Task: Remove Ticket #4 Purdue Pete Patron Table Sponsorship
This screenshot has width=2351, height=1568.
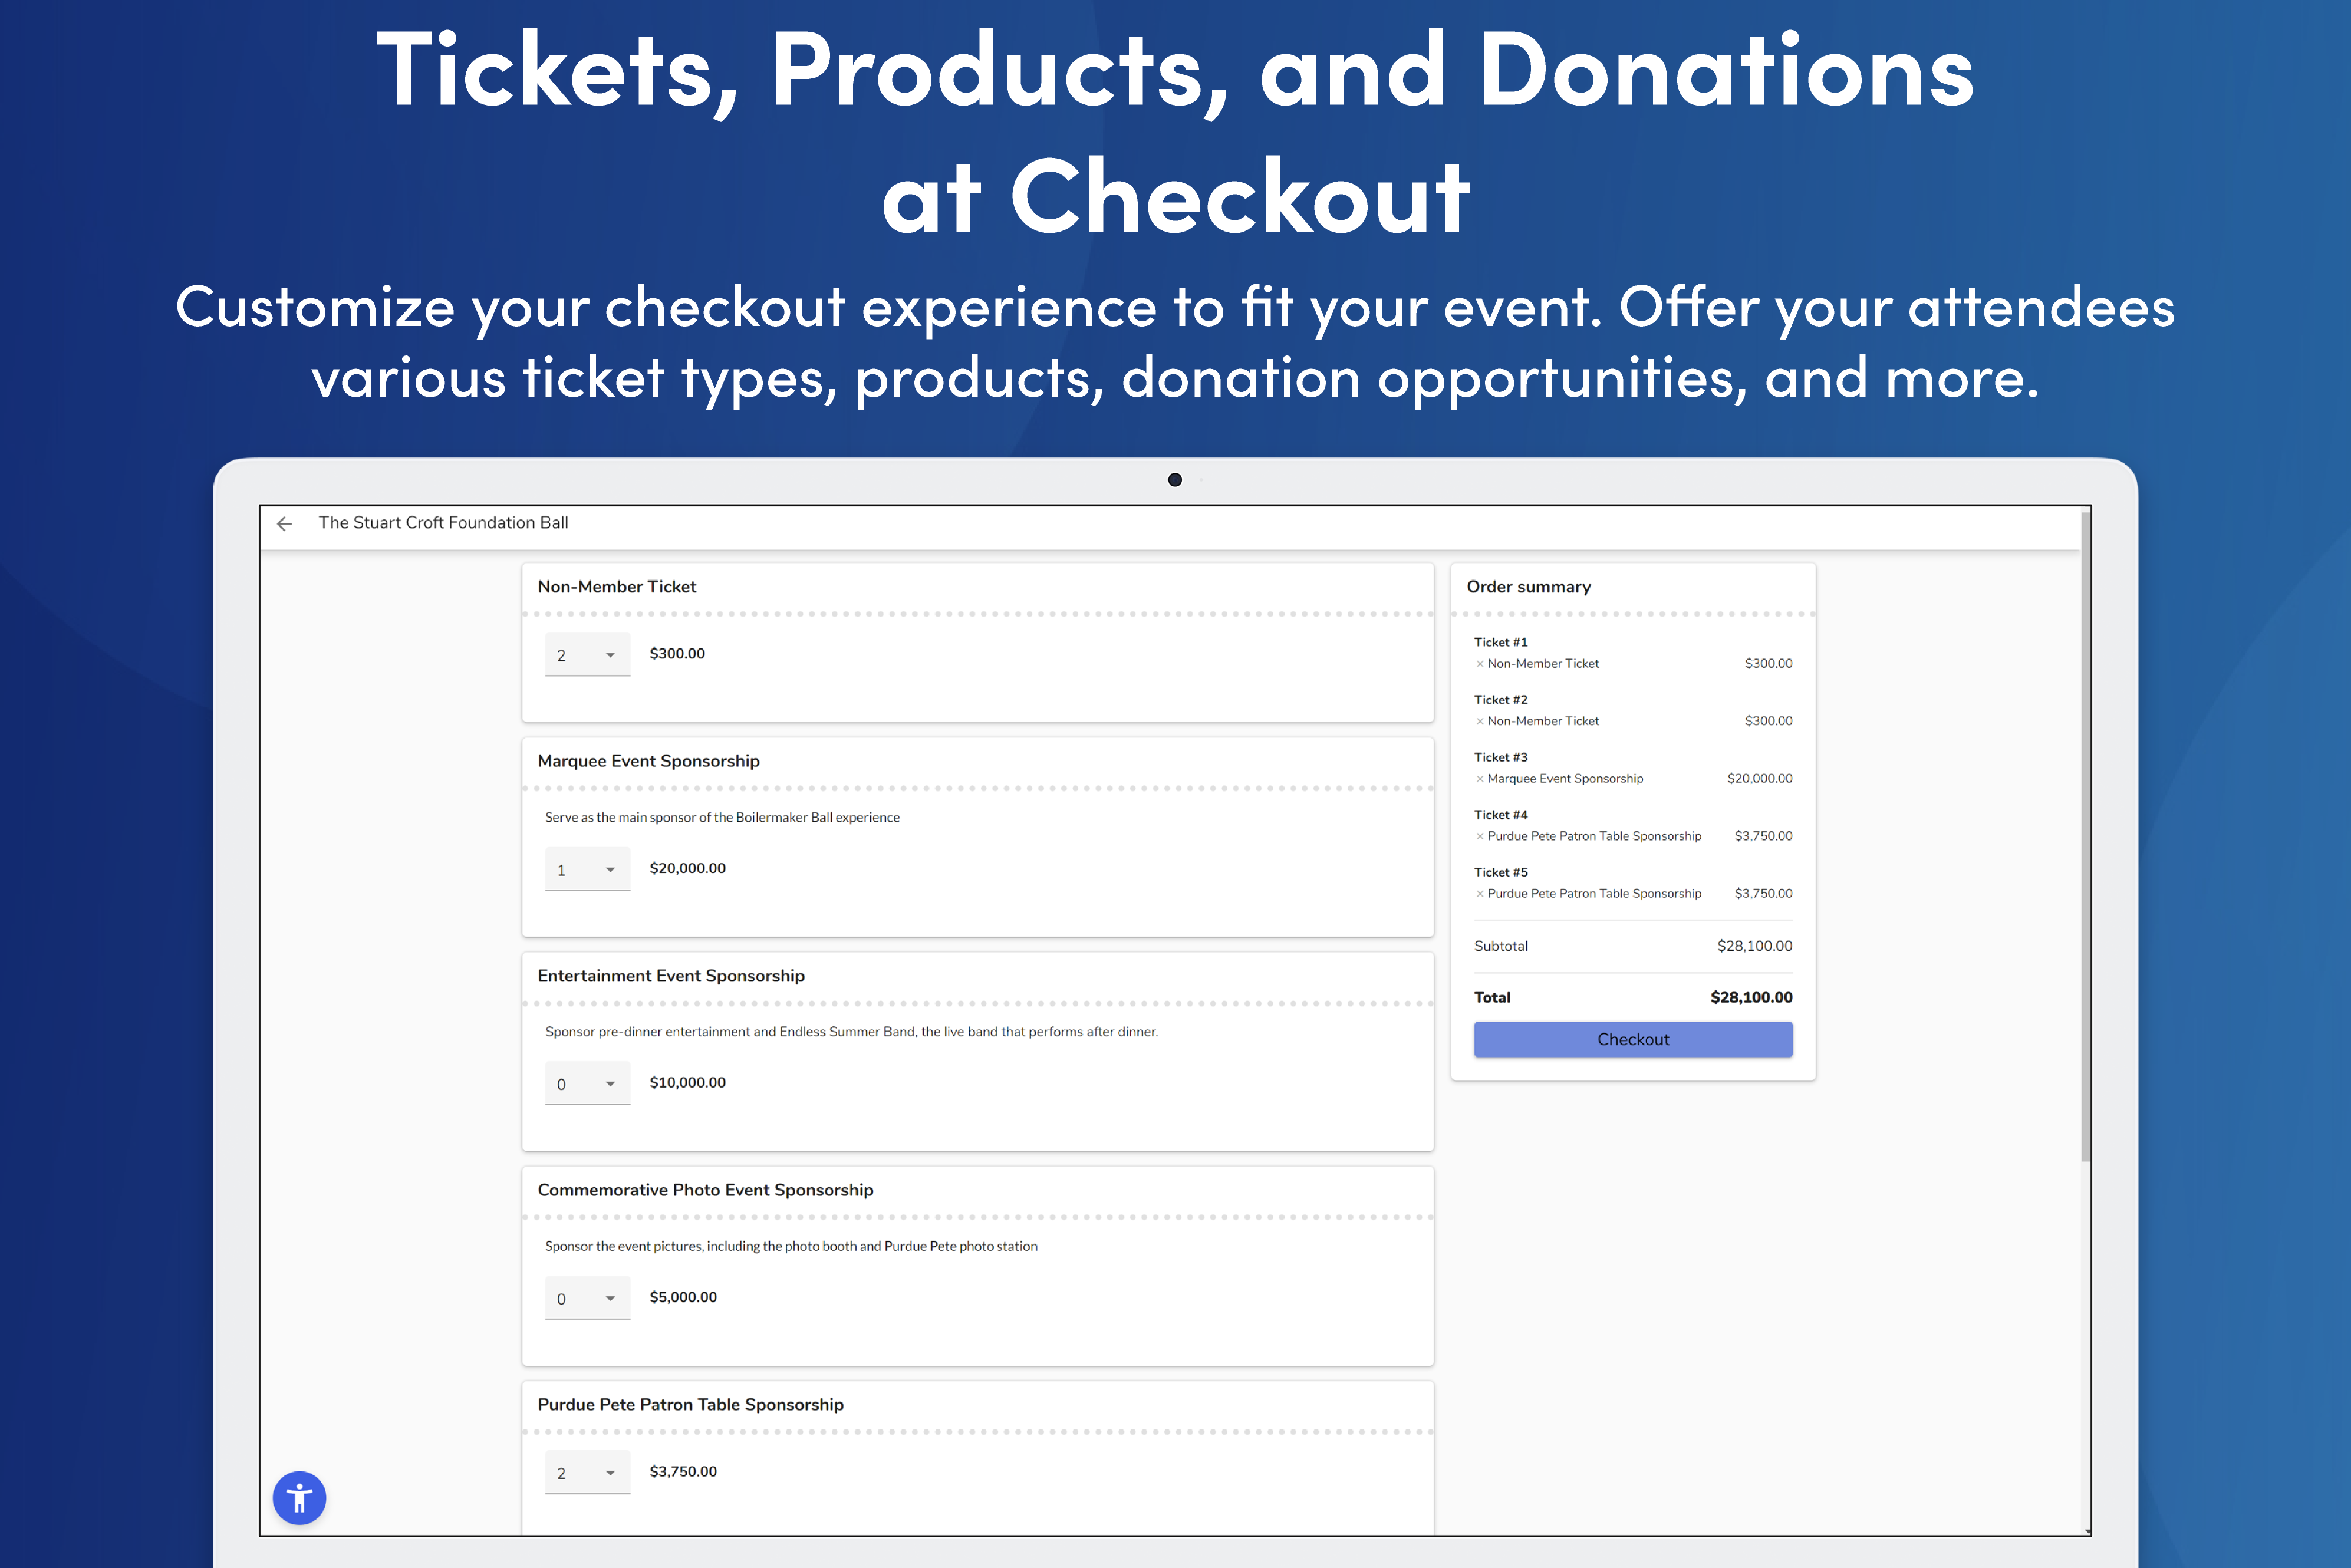Action: pyautogui.click(x=1480, y=836)
